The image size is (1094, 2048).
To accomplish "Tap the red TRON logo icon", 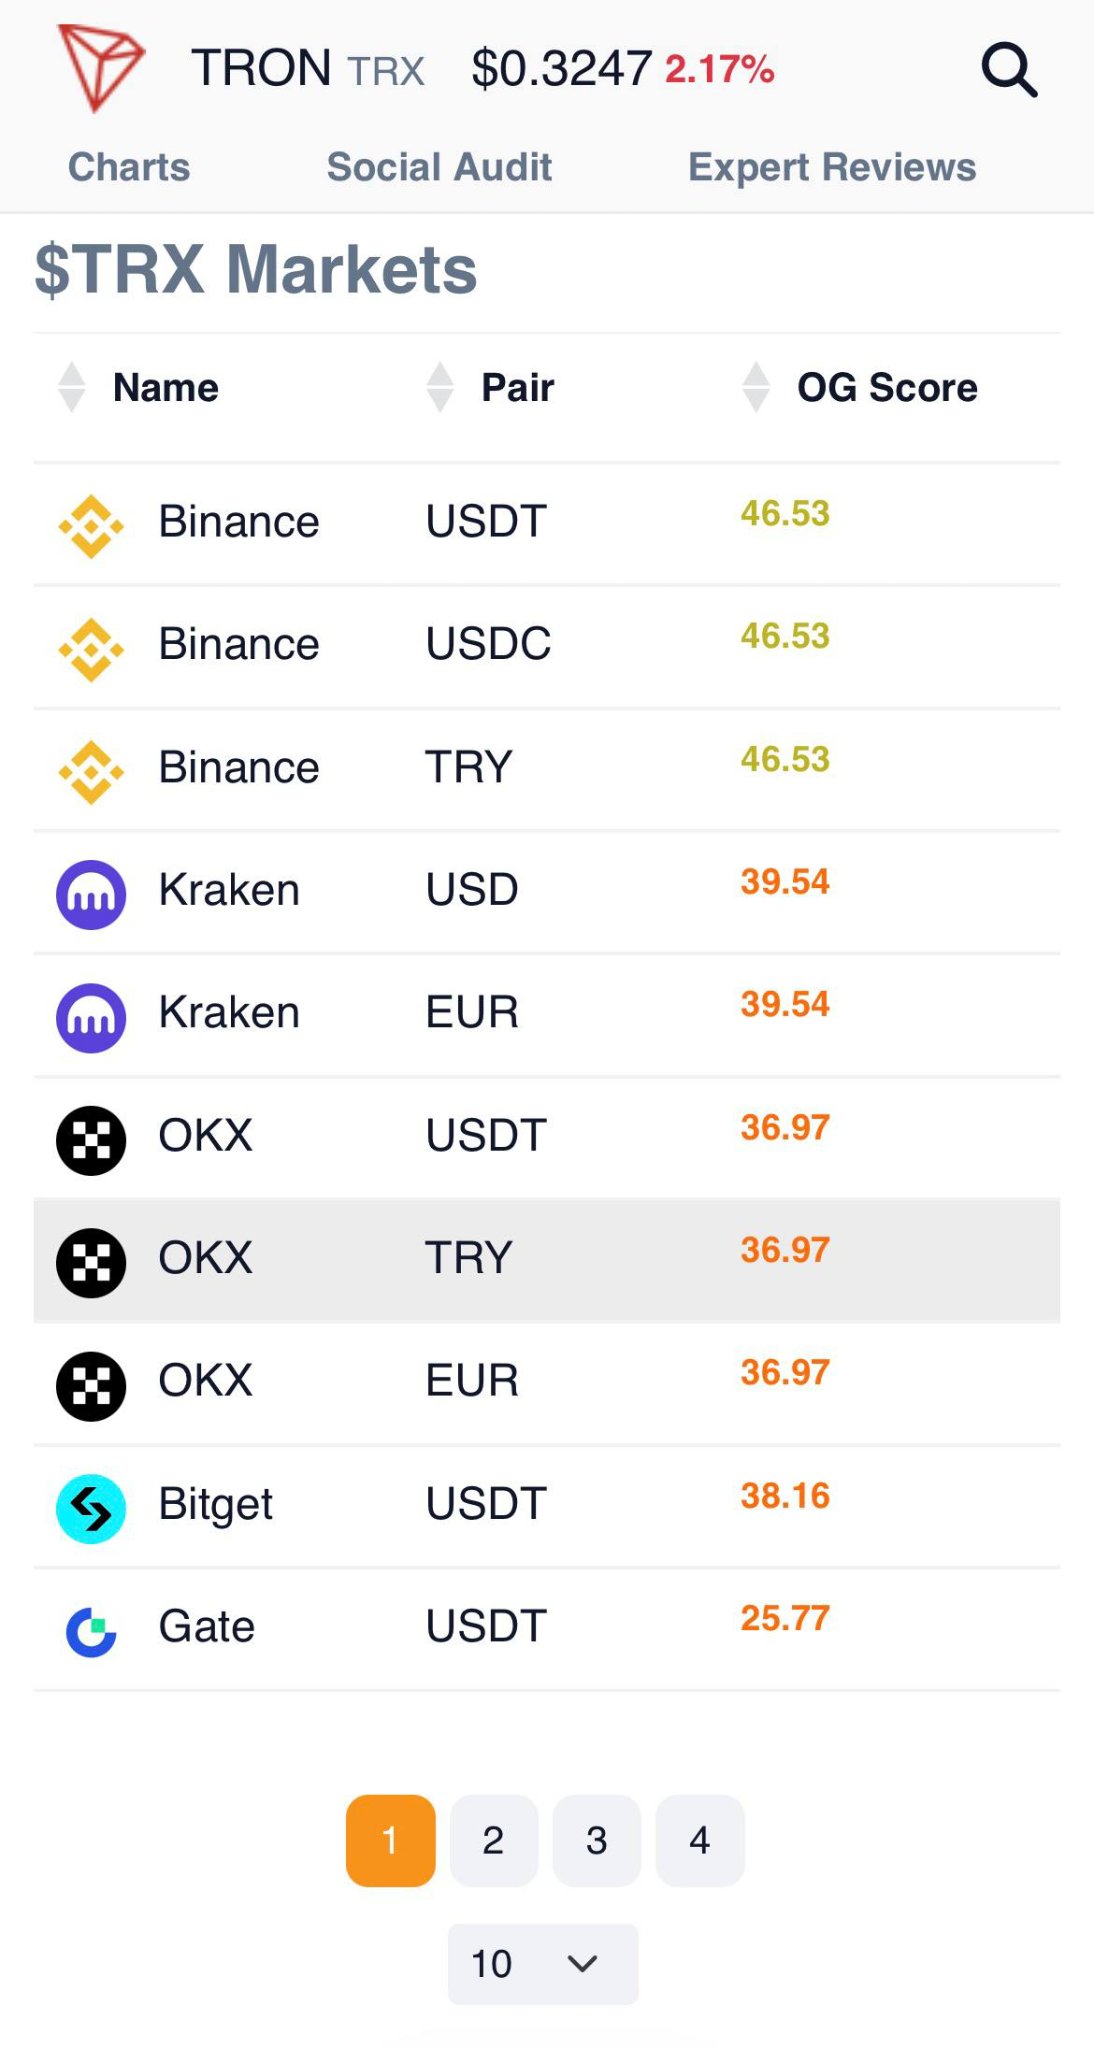I will (x=101, y=67).
